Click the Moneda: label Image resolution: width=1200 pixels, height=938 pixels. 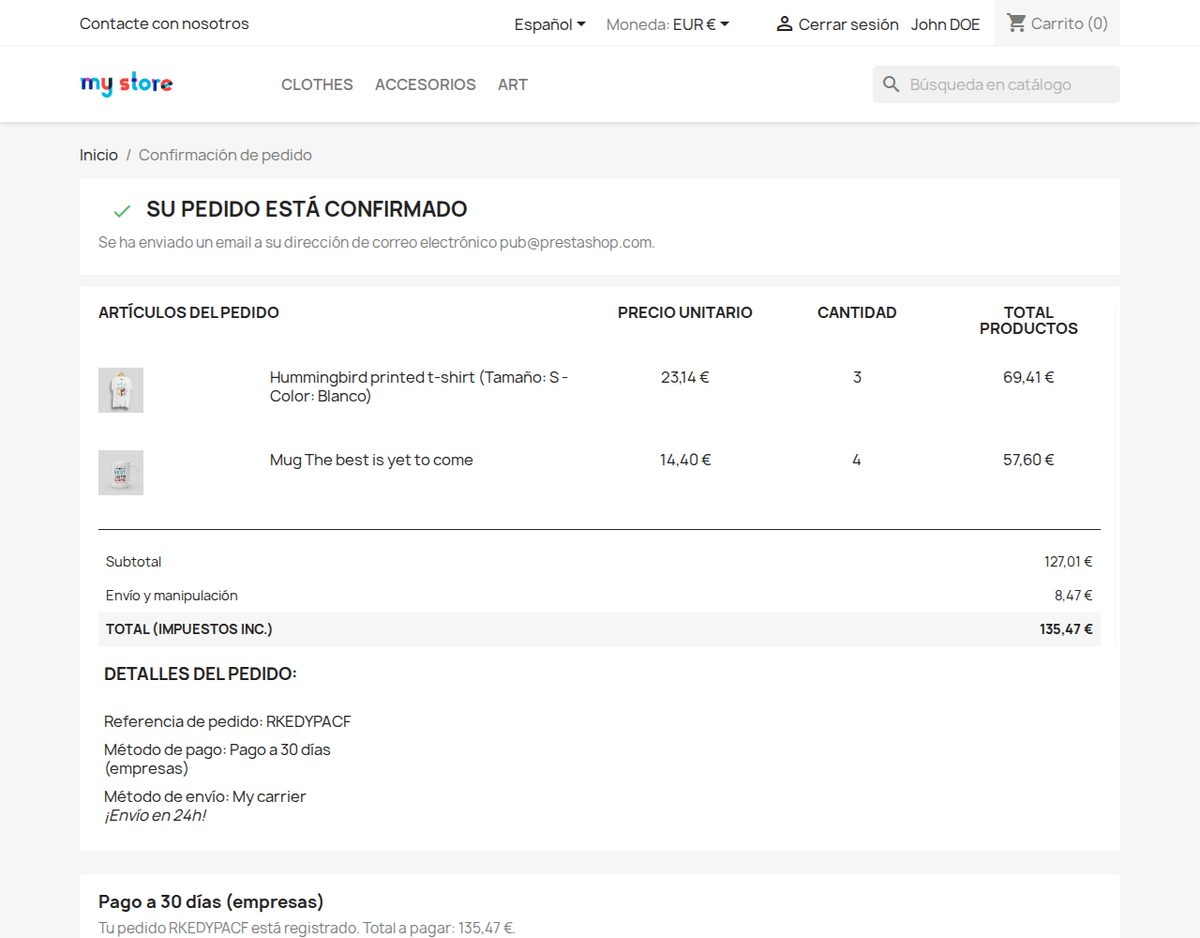[x=637, y=24]
